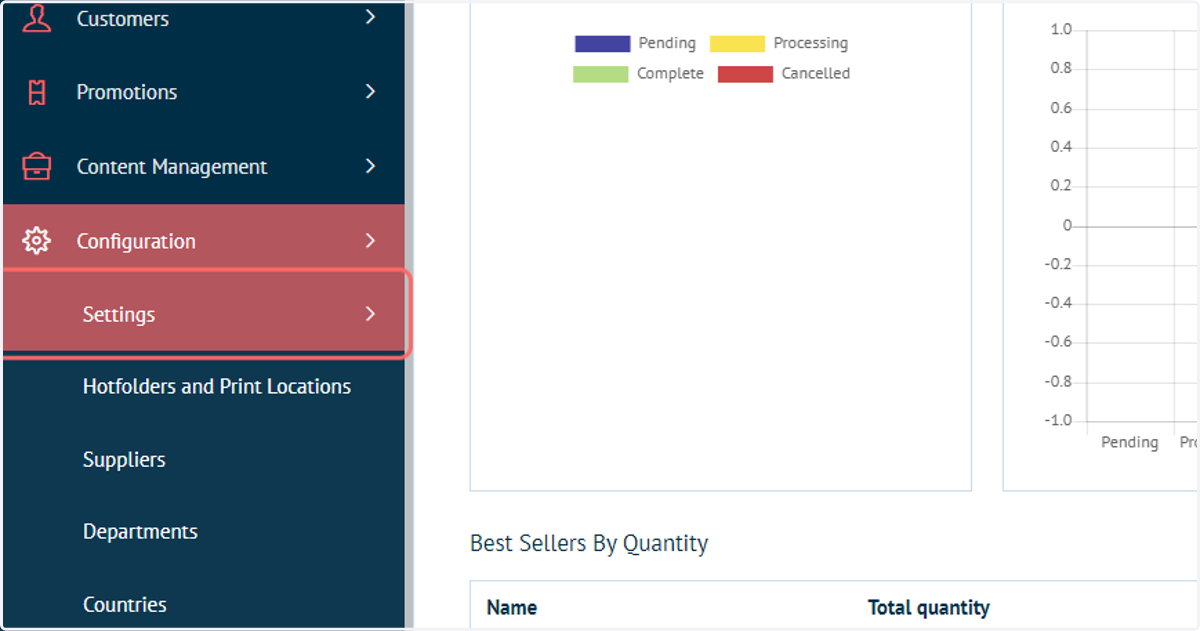Viewport: 1200px width, 631px height.
Task: Collapse the Configuration menu chevron
Action: (x=370, y=241)
